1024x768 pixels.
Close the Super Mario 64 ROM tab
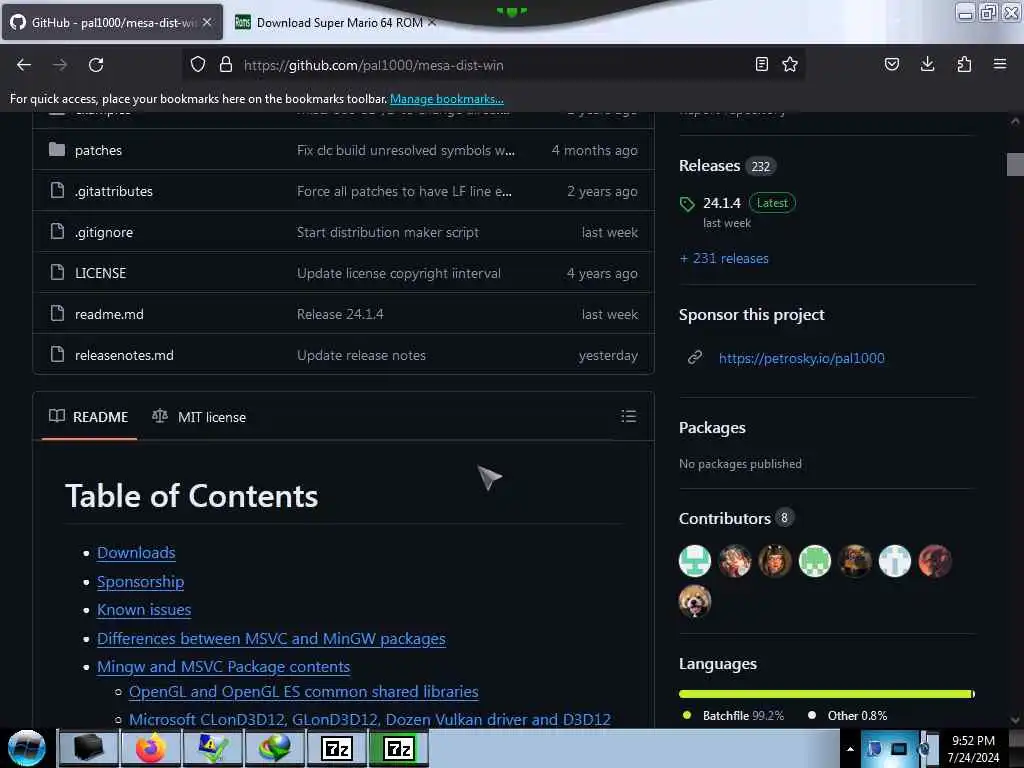pos(432,22)
